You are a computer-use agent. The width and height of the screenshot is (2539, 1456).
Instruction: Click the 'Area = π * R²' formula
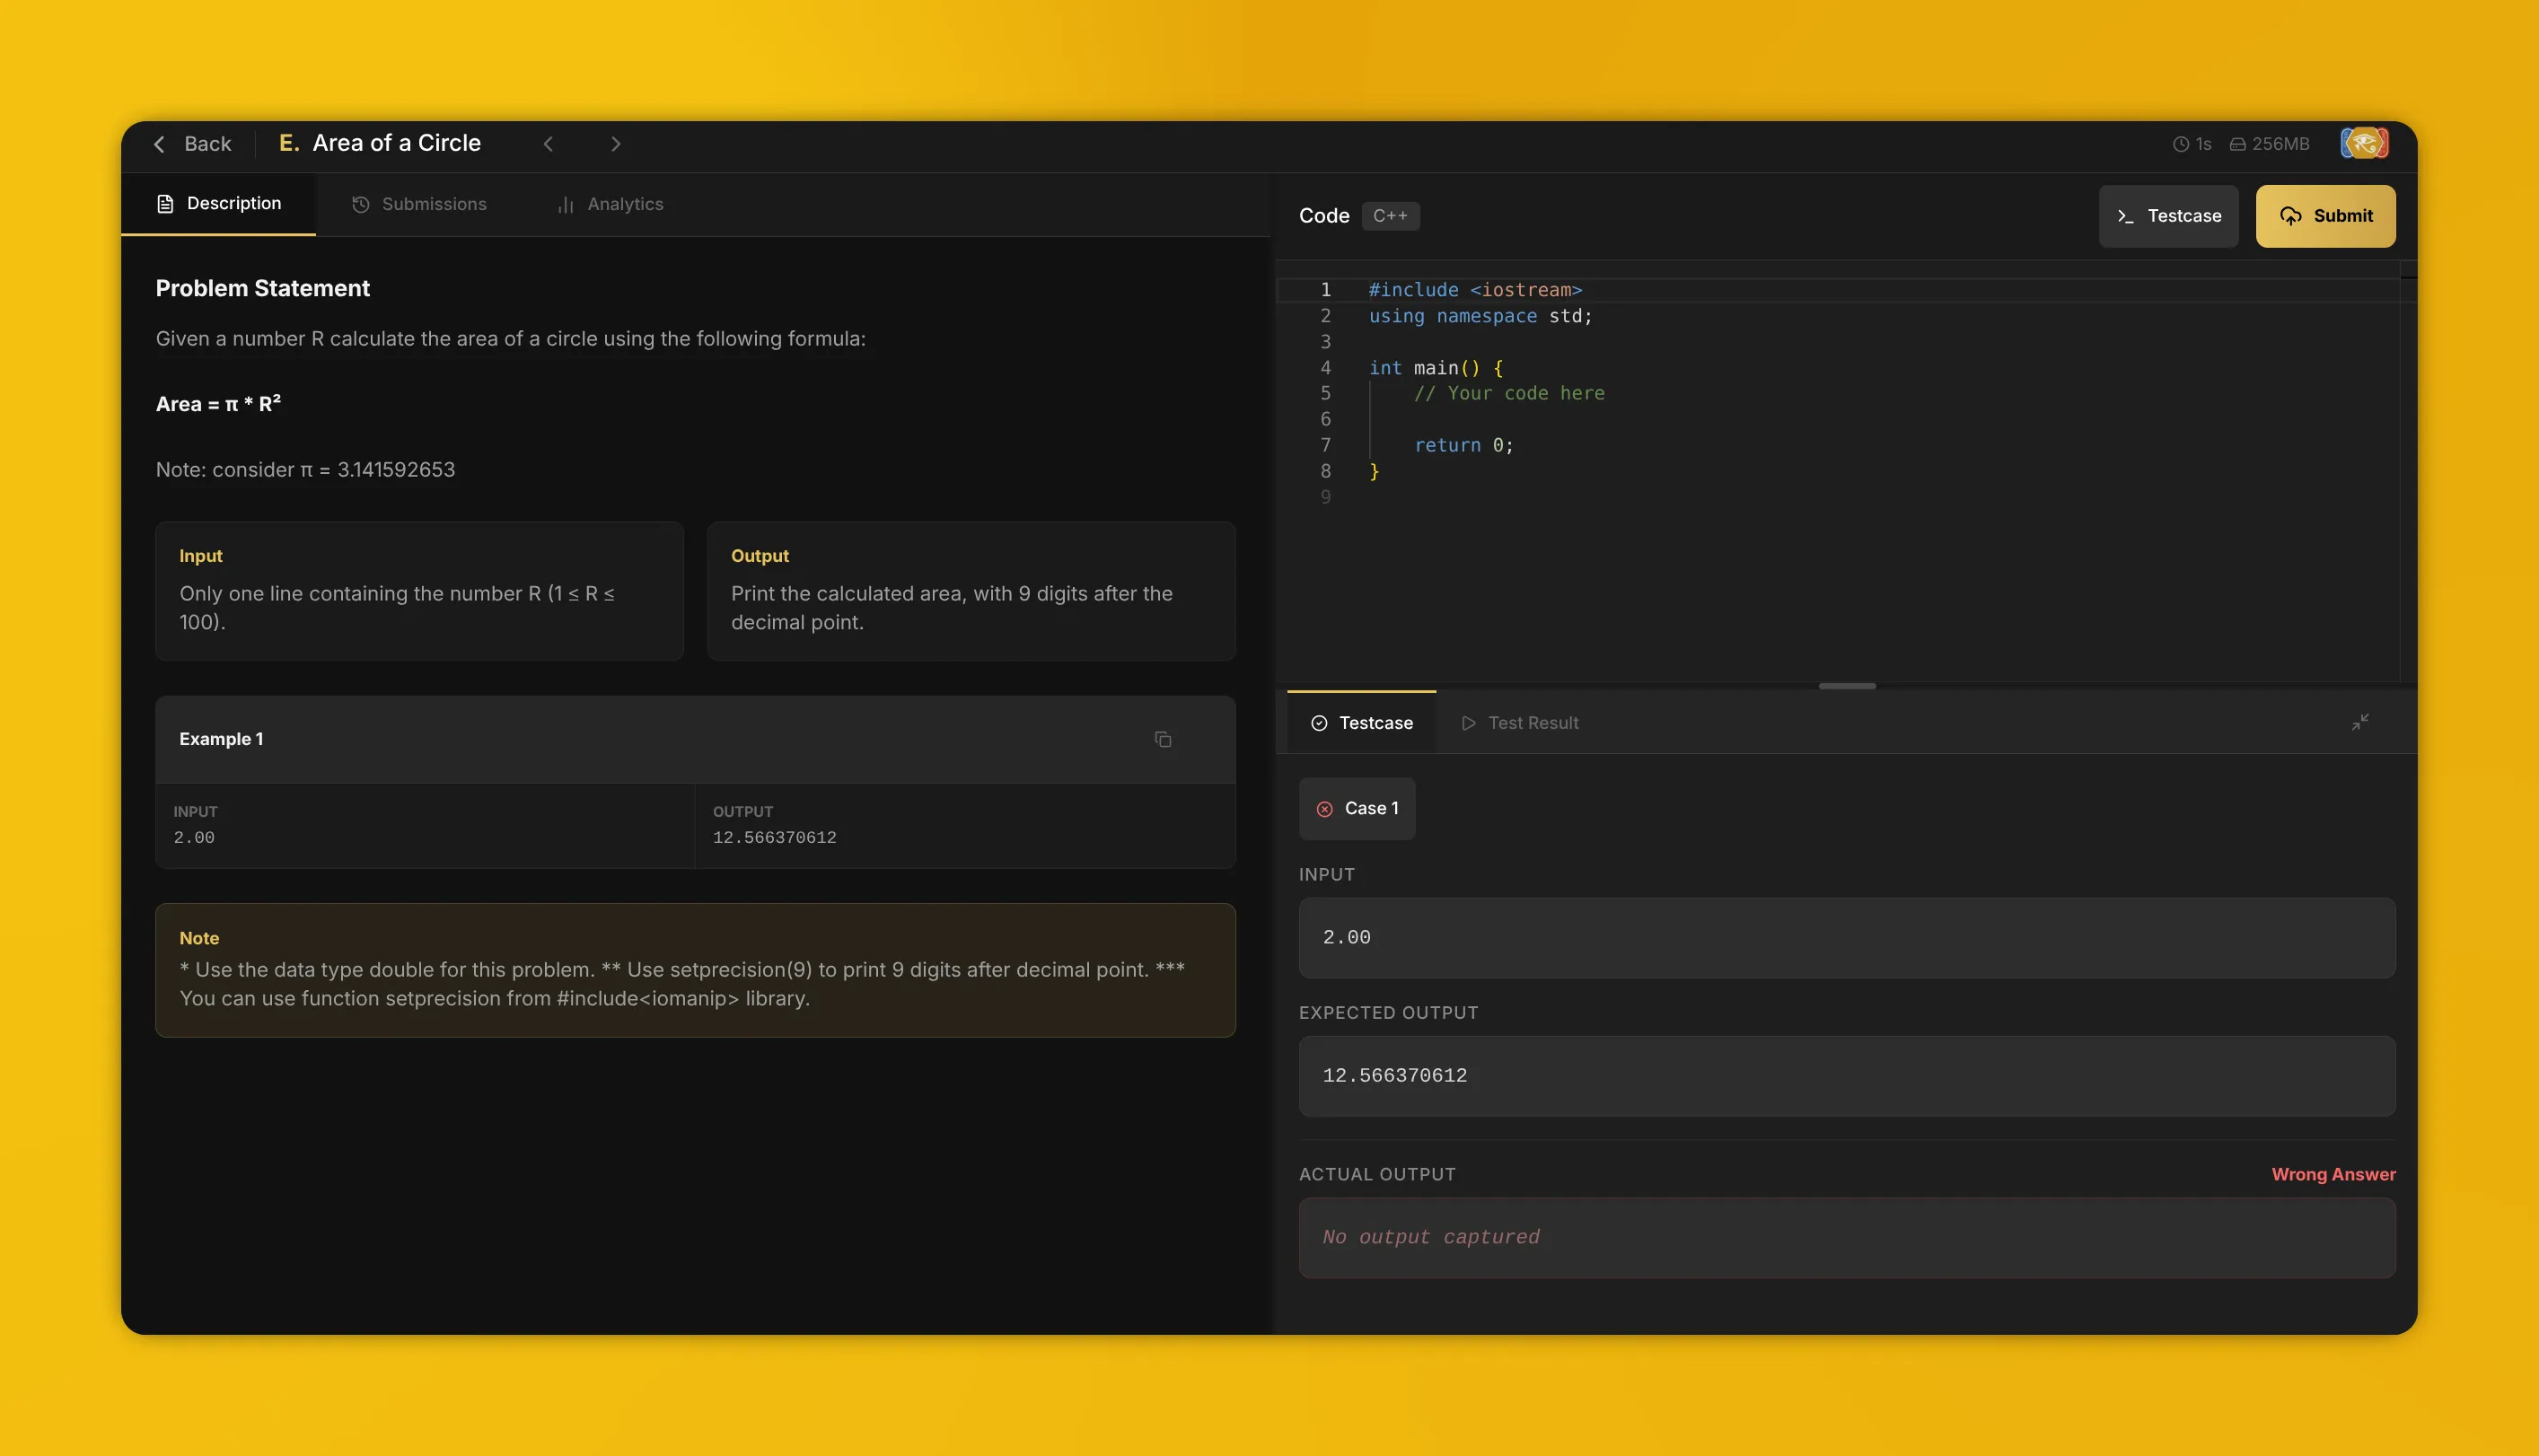pyautogui.click(x=218, y=404)
